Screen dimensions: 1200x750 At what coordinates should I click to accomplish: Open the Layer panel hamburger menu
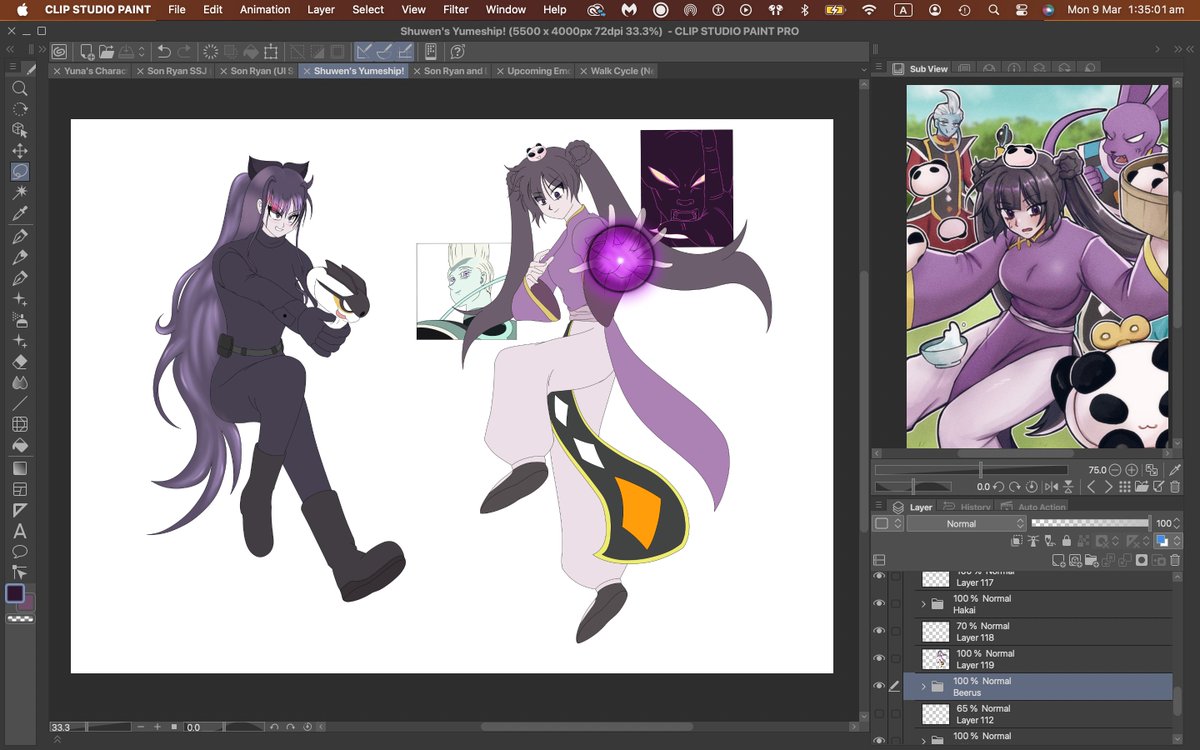point(879,505)
